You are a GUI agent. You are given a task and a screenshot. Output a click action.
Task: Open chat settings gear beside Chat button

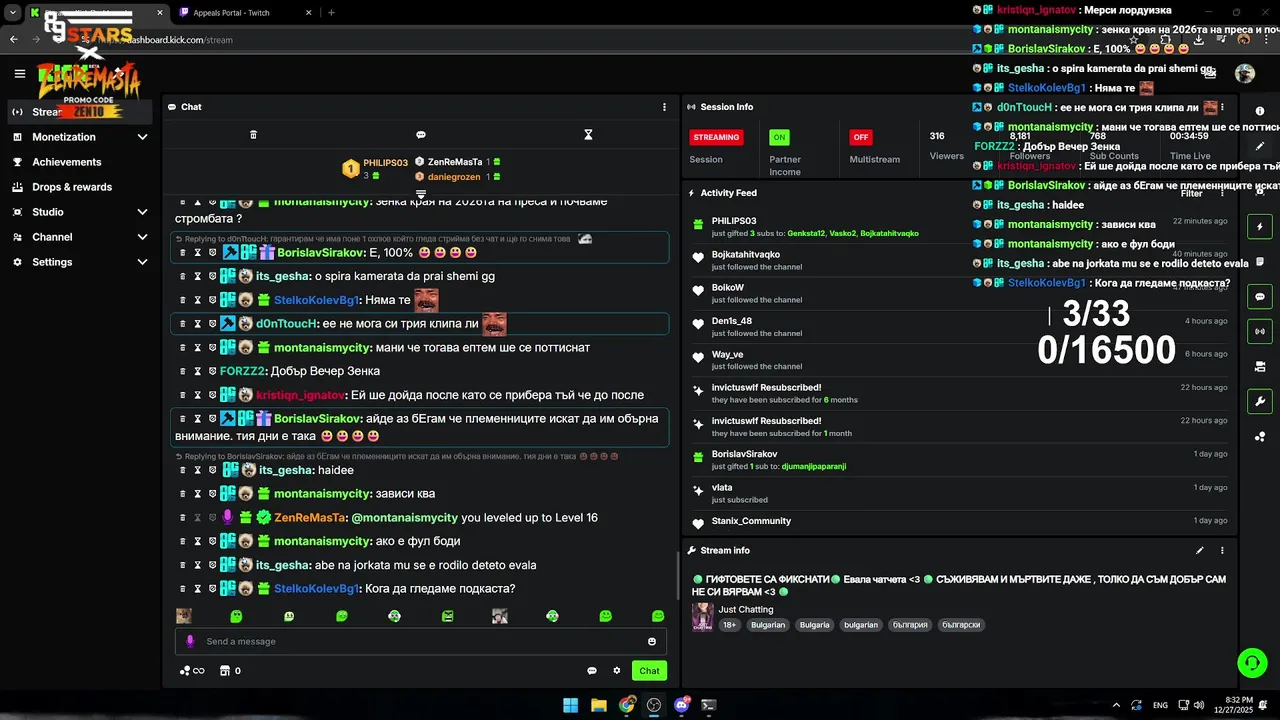[617, 671]
